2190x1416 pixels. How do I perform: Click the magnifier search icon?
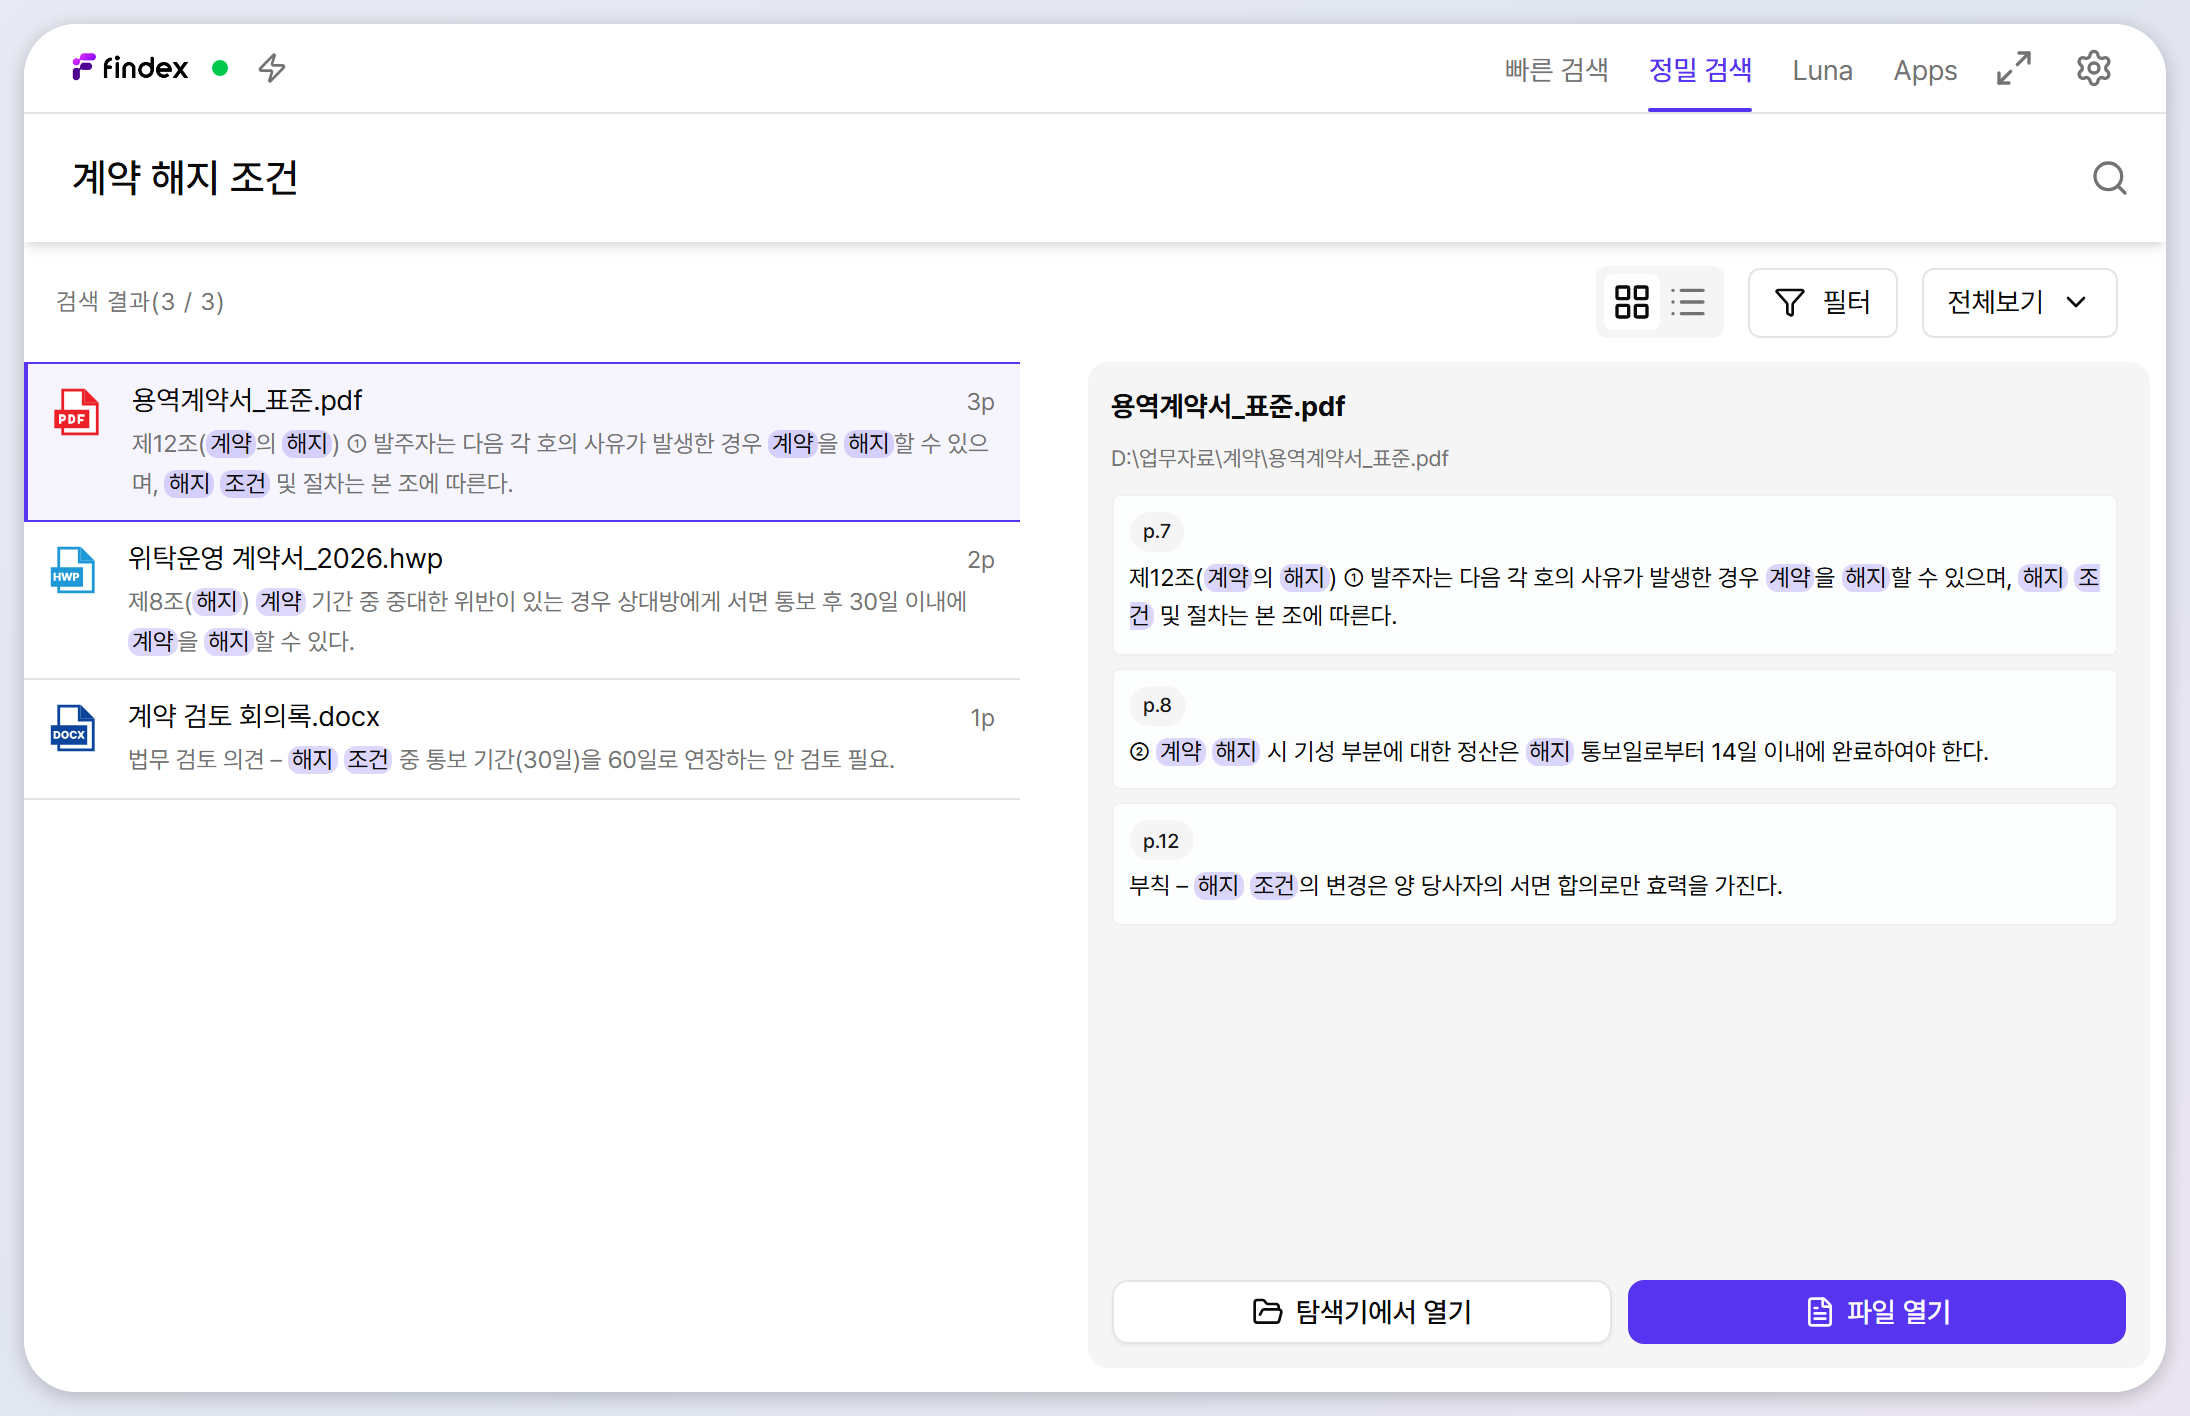coord(2110,178)
